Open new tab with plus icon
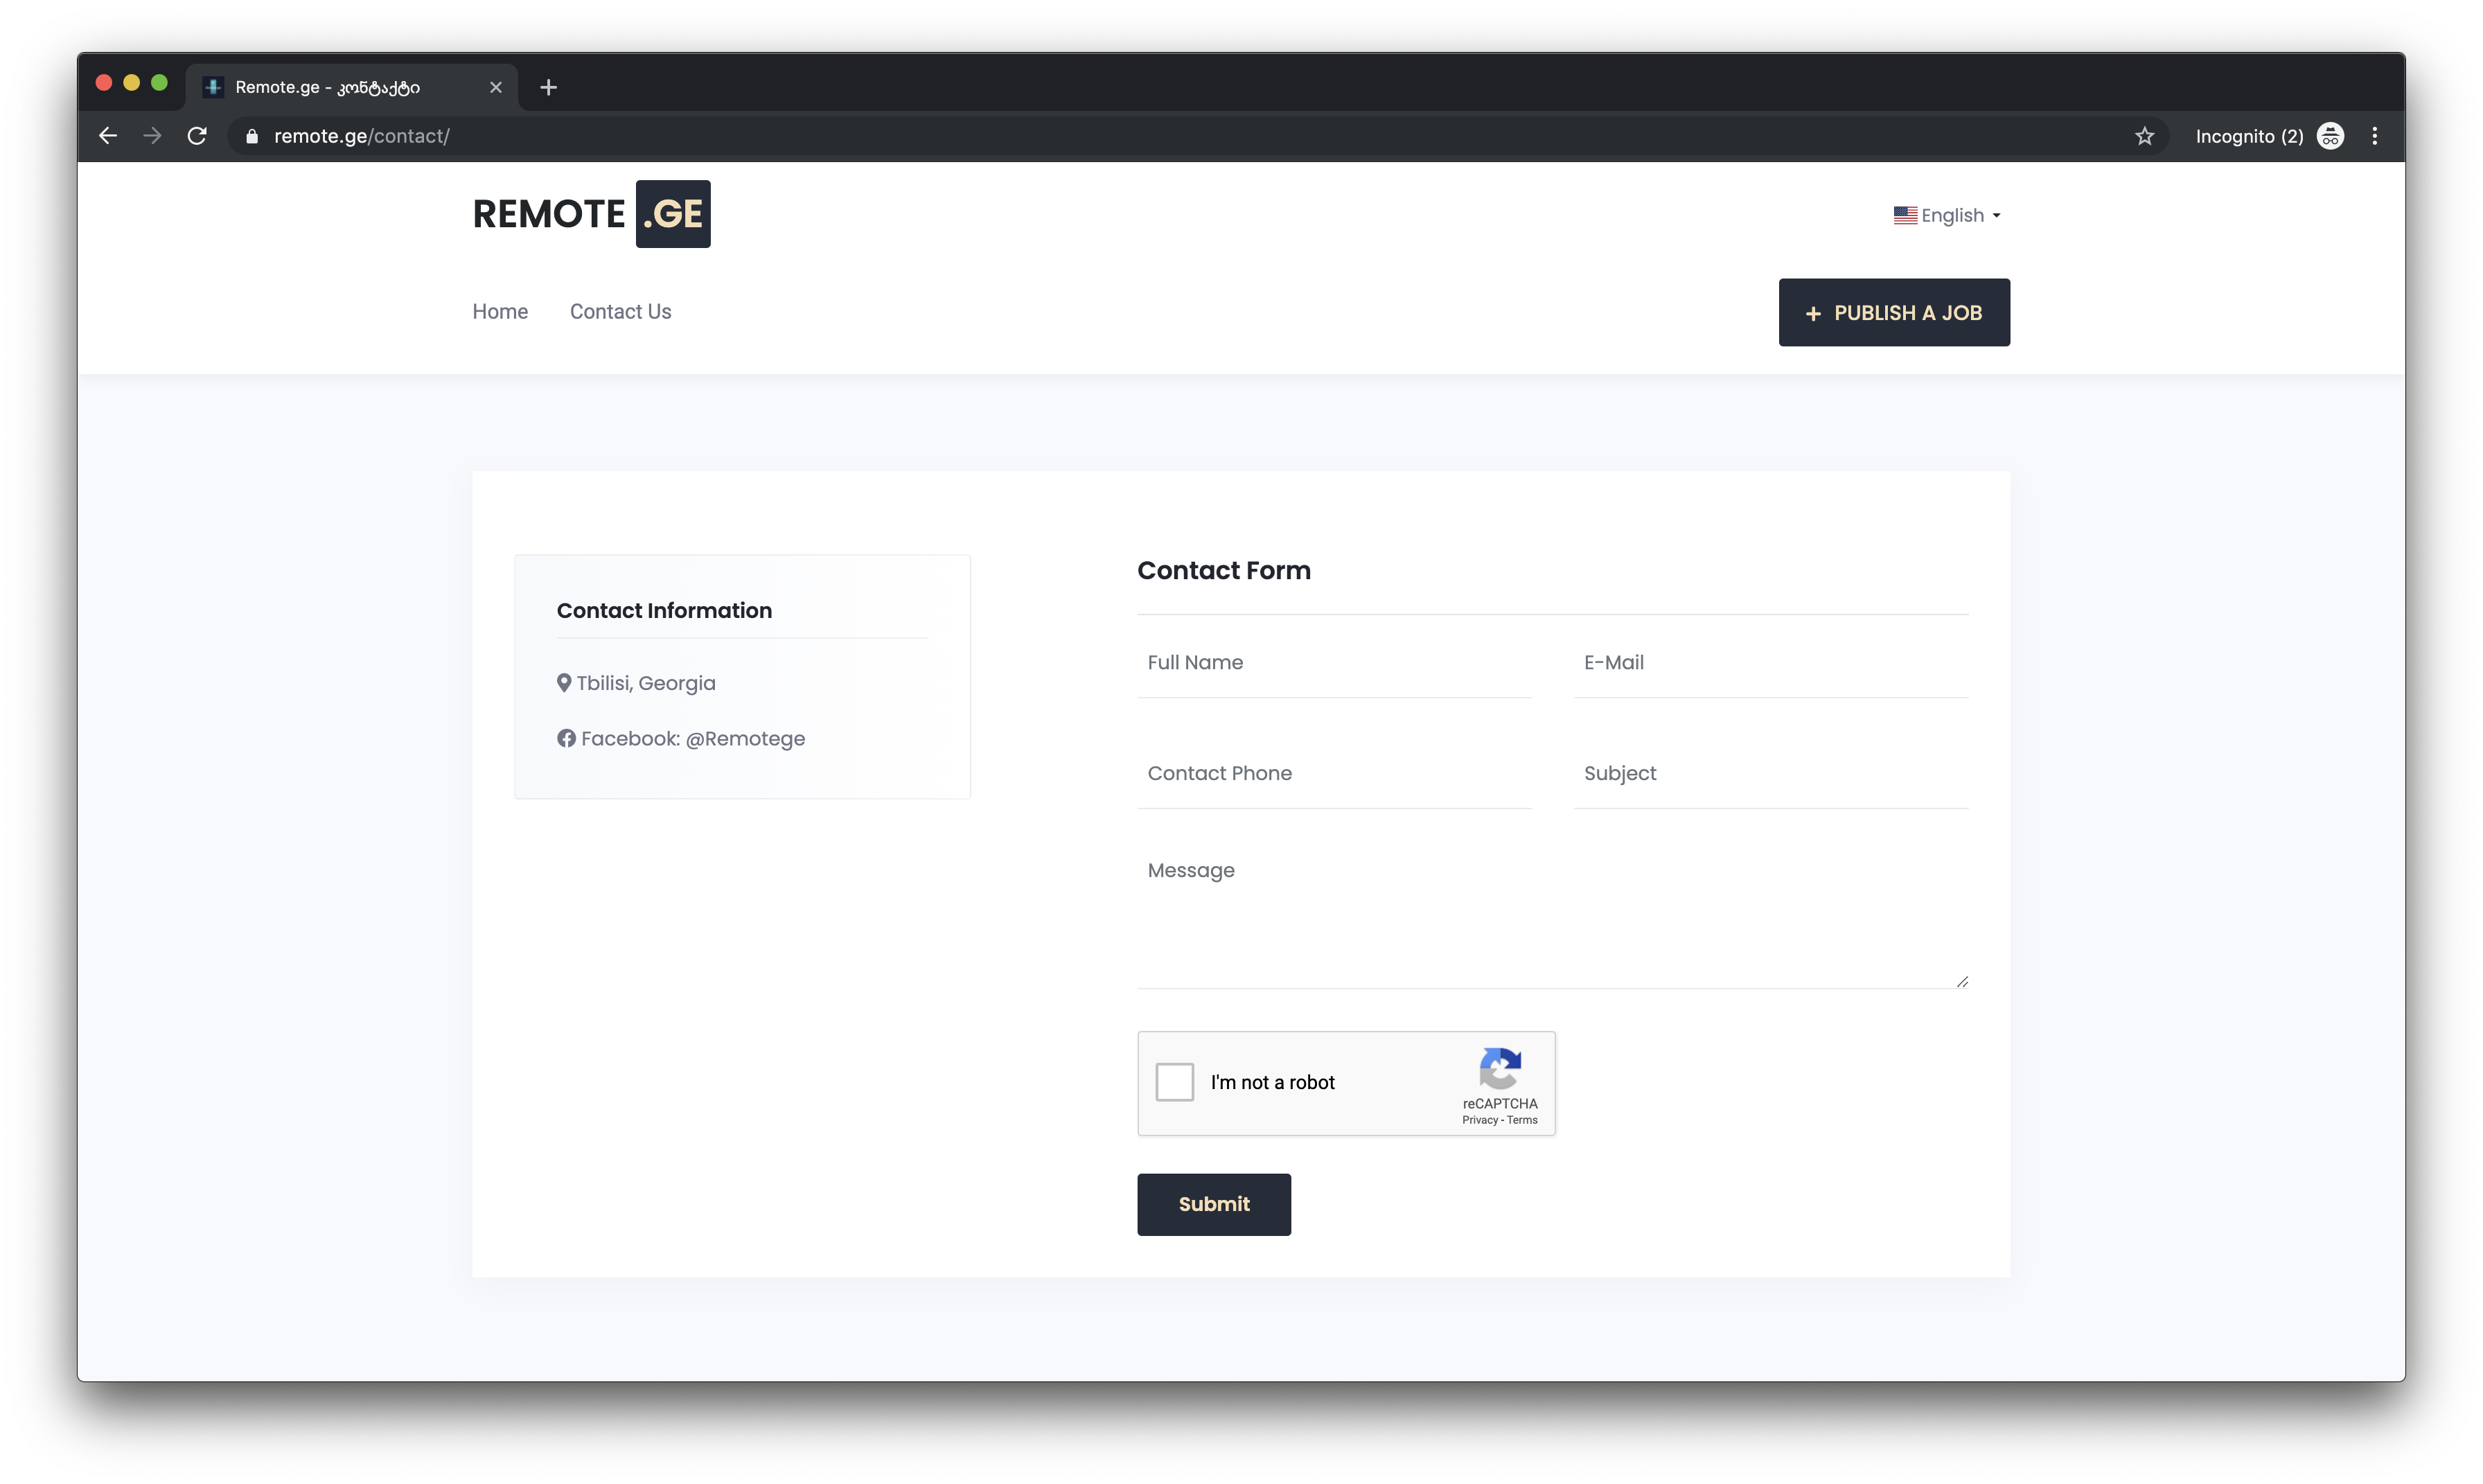The width and height of the screenshot is (2483, 1484). click(548, 87)
